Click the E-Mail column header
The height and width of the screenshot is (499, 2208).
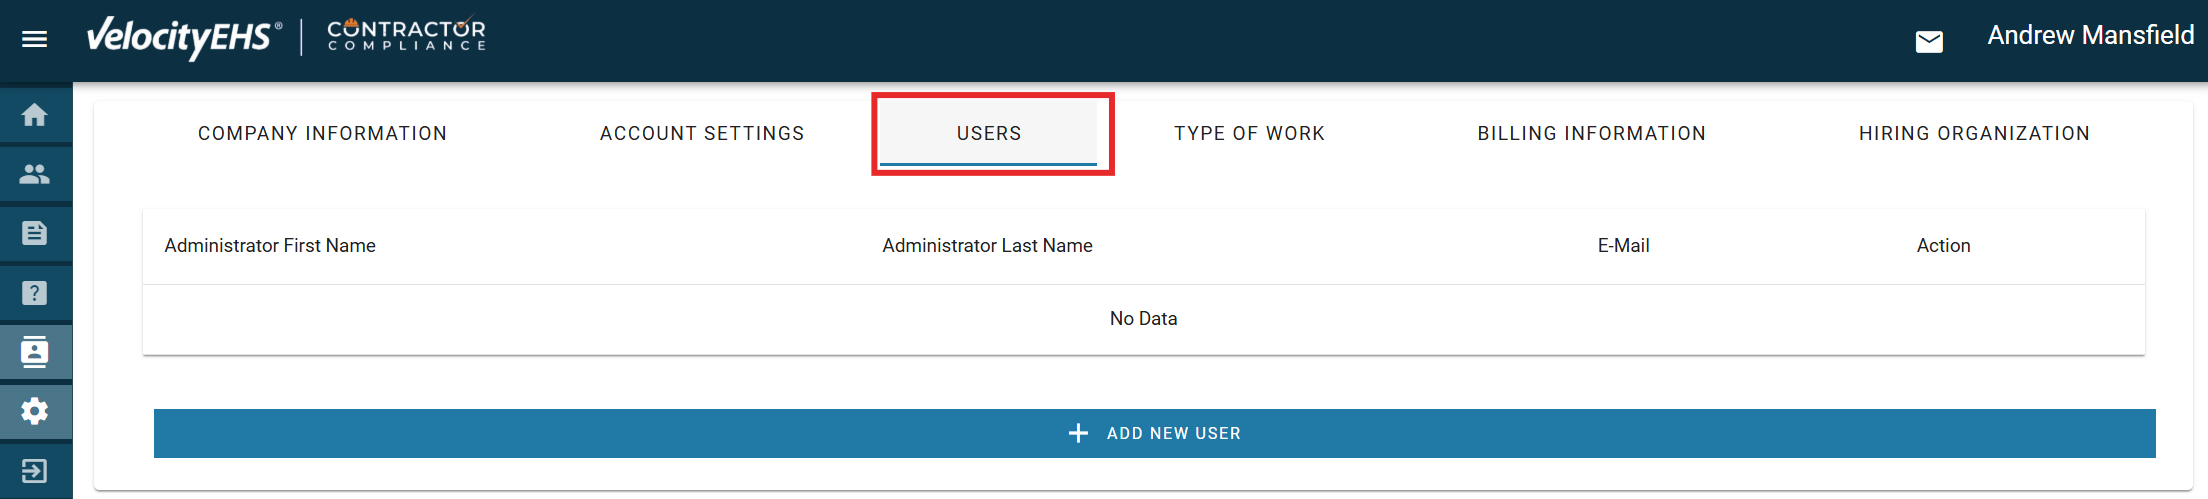1623,246
